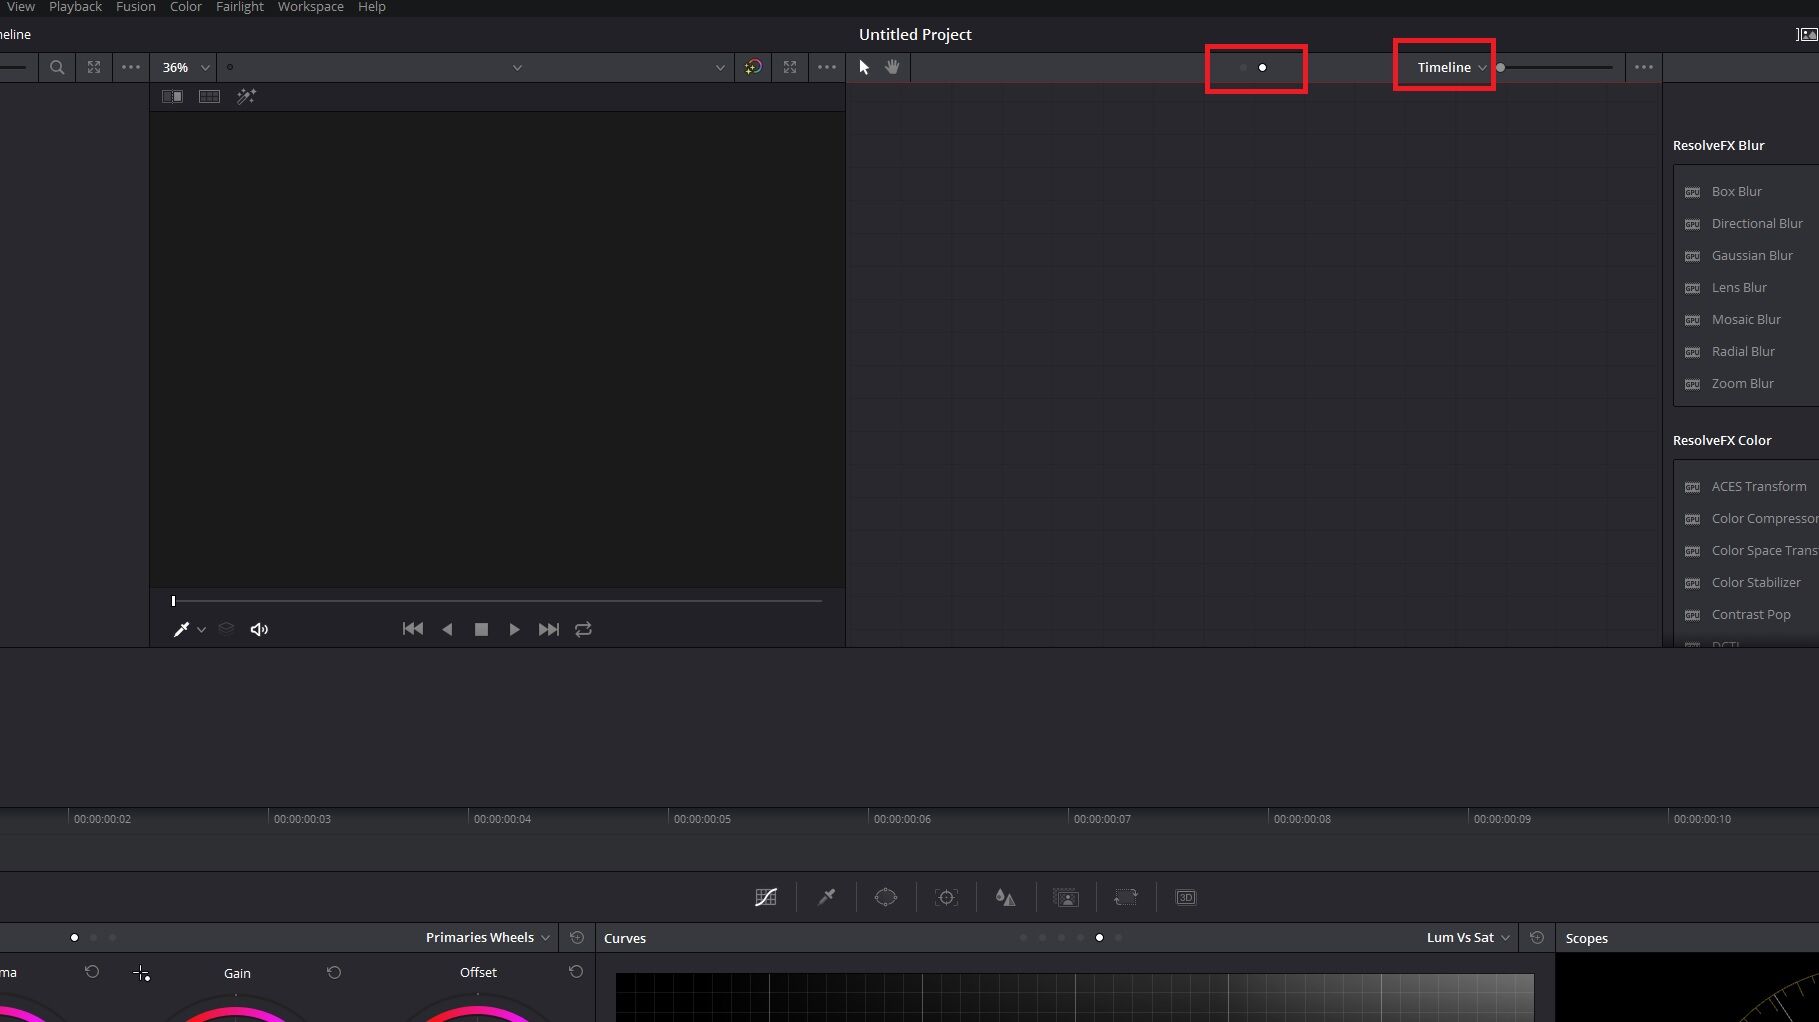The width and height of the screenshot is (1819, 1022).
Task: Open options menu next to search icon
Action: (131, 67)
